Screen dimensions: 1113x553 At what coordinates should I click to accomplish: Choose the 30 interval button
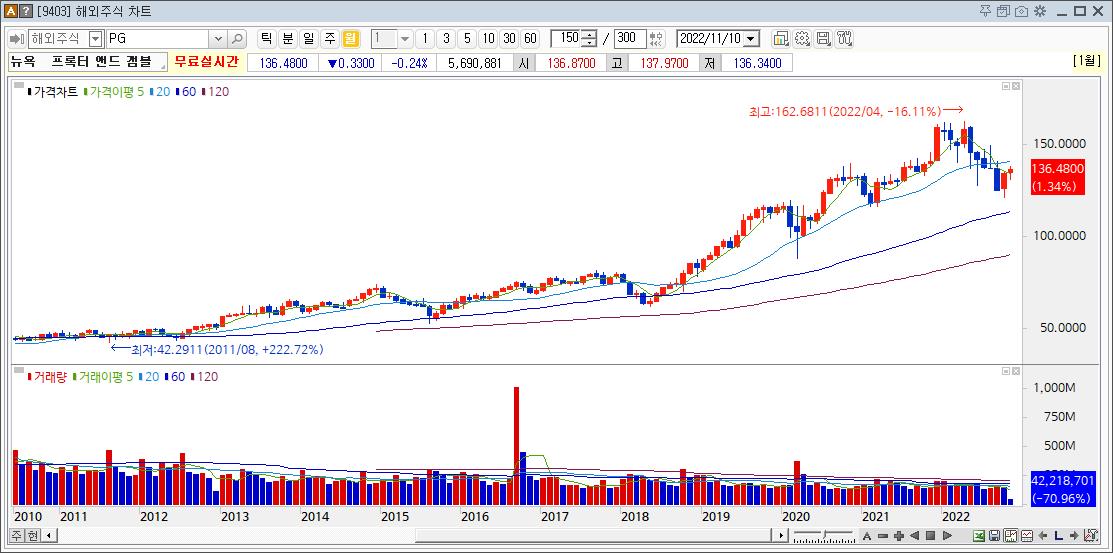point(509,38)
